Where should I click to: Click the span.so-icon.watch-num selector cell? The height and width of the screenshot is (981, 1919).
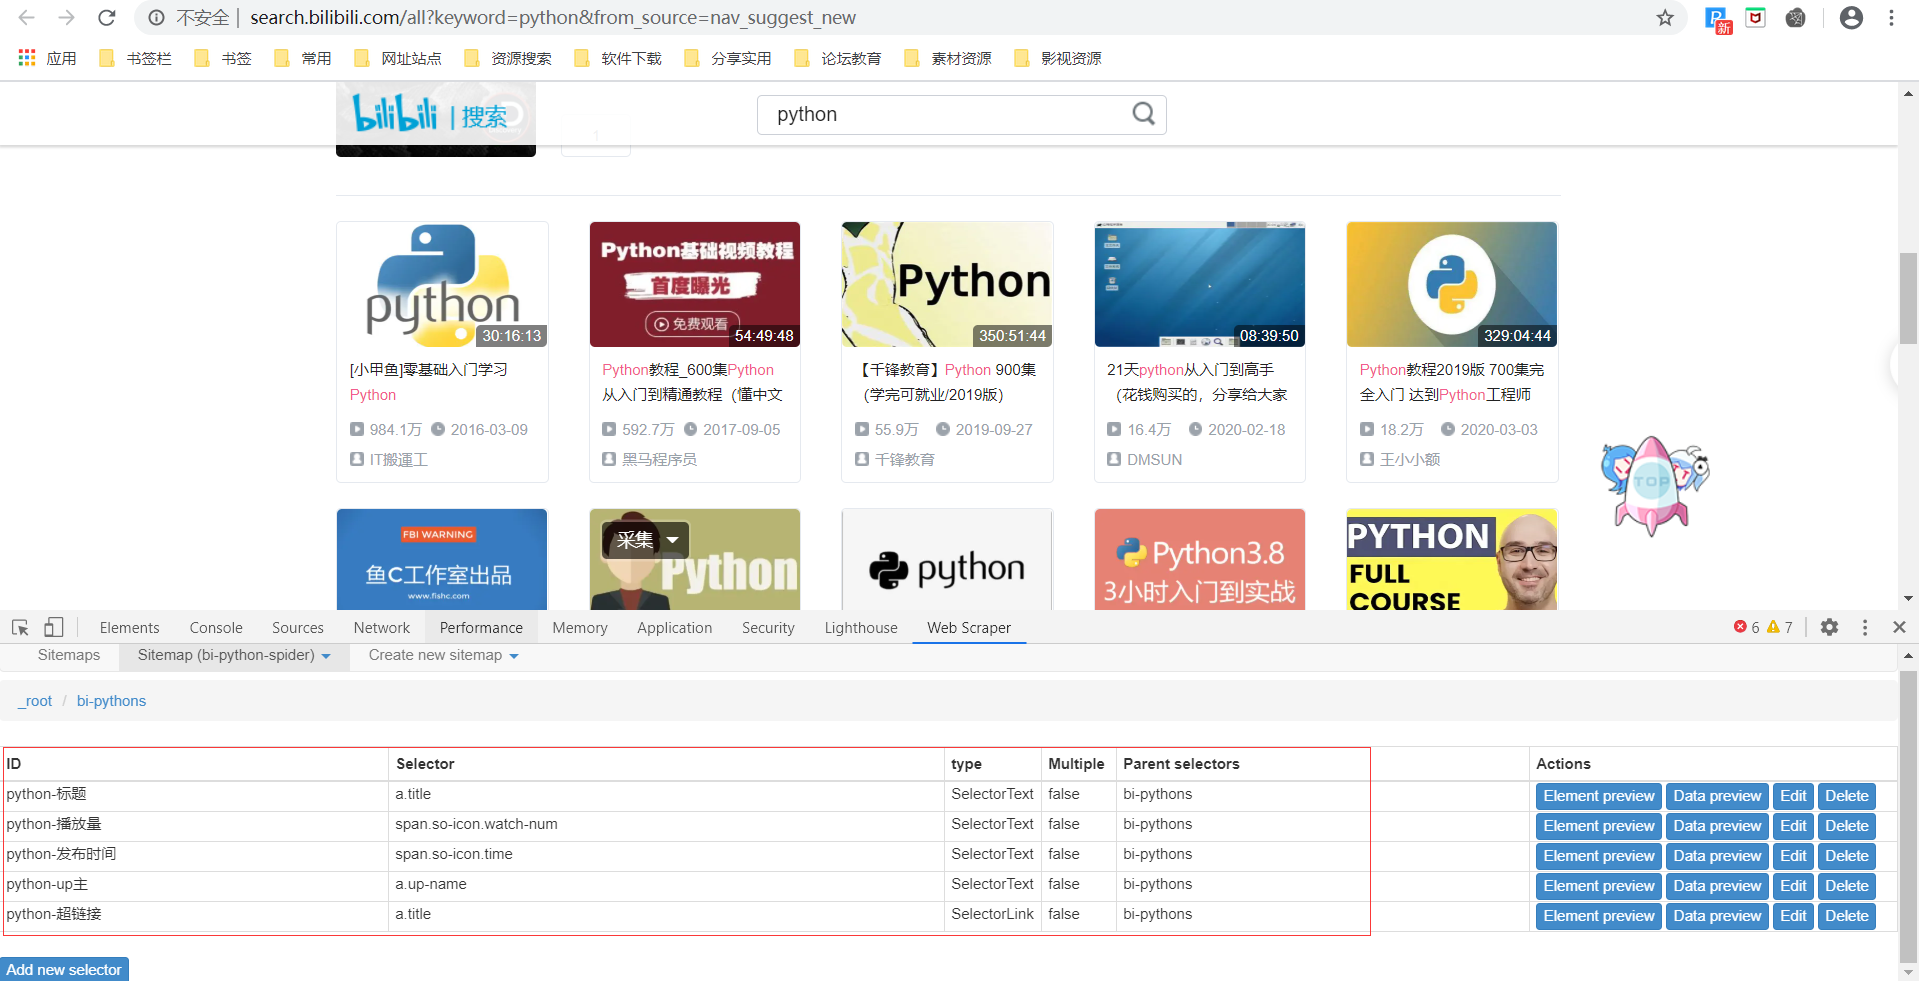click(666, 824)
